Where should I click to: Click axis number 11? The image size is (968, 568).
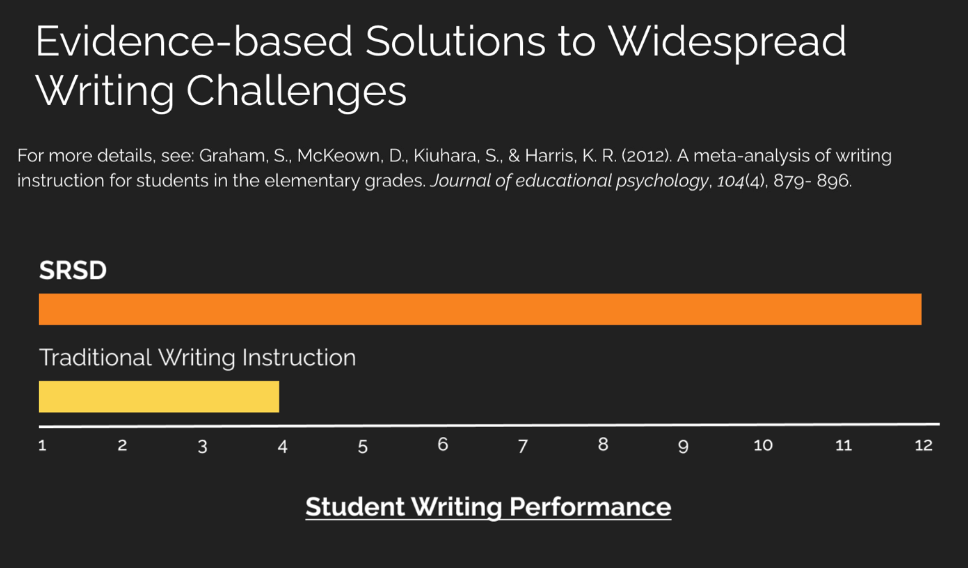pos(843,445)
